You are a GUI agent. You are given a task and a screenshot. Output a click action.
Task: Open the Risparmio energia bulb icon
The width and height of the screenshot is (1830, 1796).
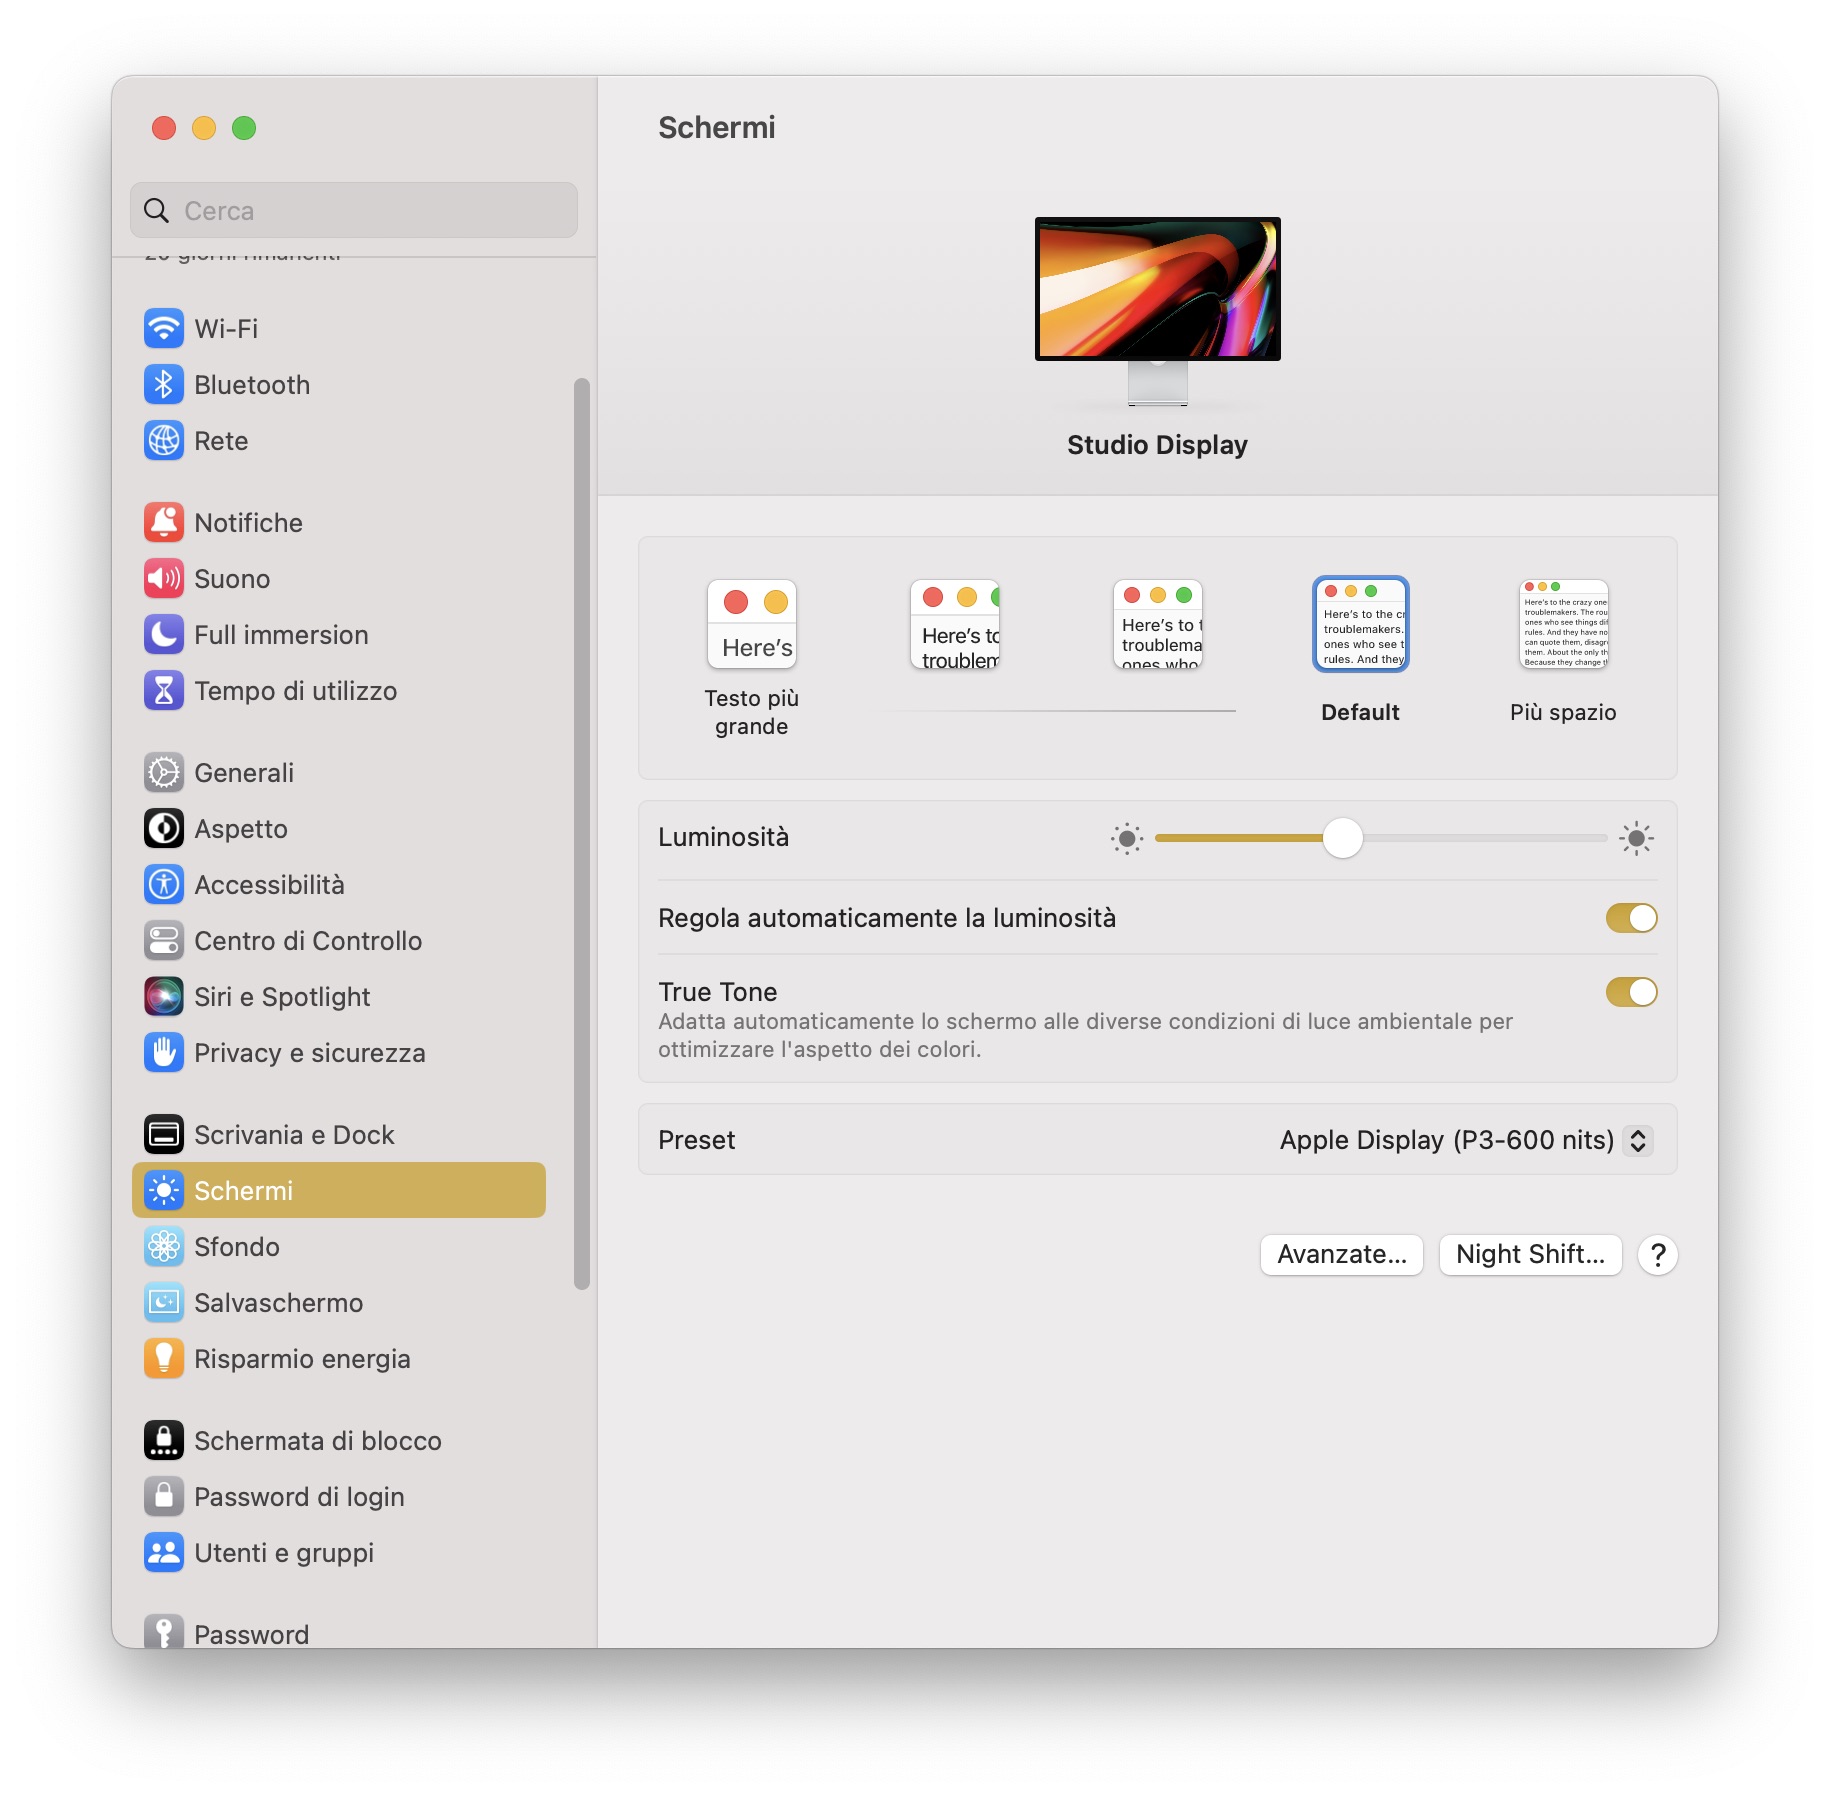(x=163, y=1358)
